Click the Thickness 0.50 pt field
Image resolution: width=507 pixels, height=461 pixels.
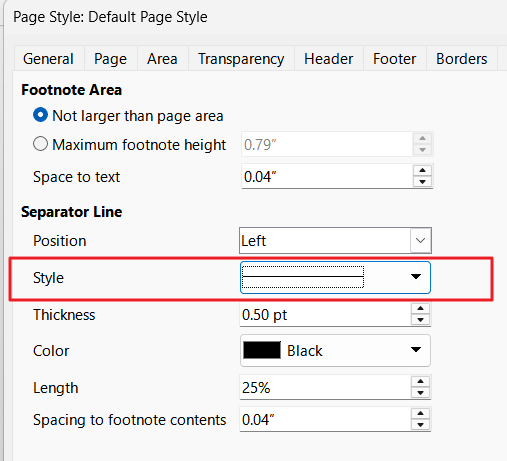pyautogui.click(x=325, y=315)
